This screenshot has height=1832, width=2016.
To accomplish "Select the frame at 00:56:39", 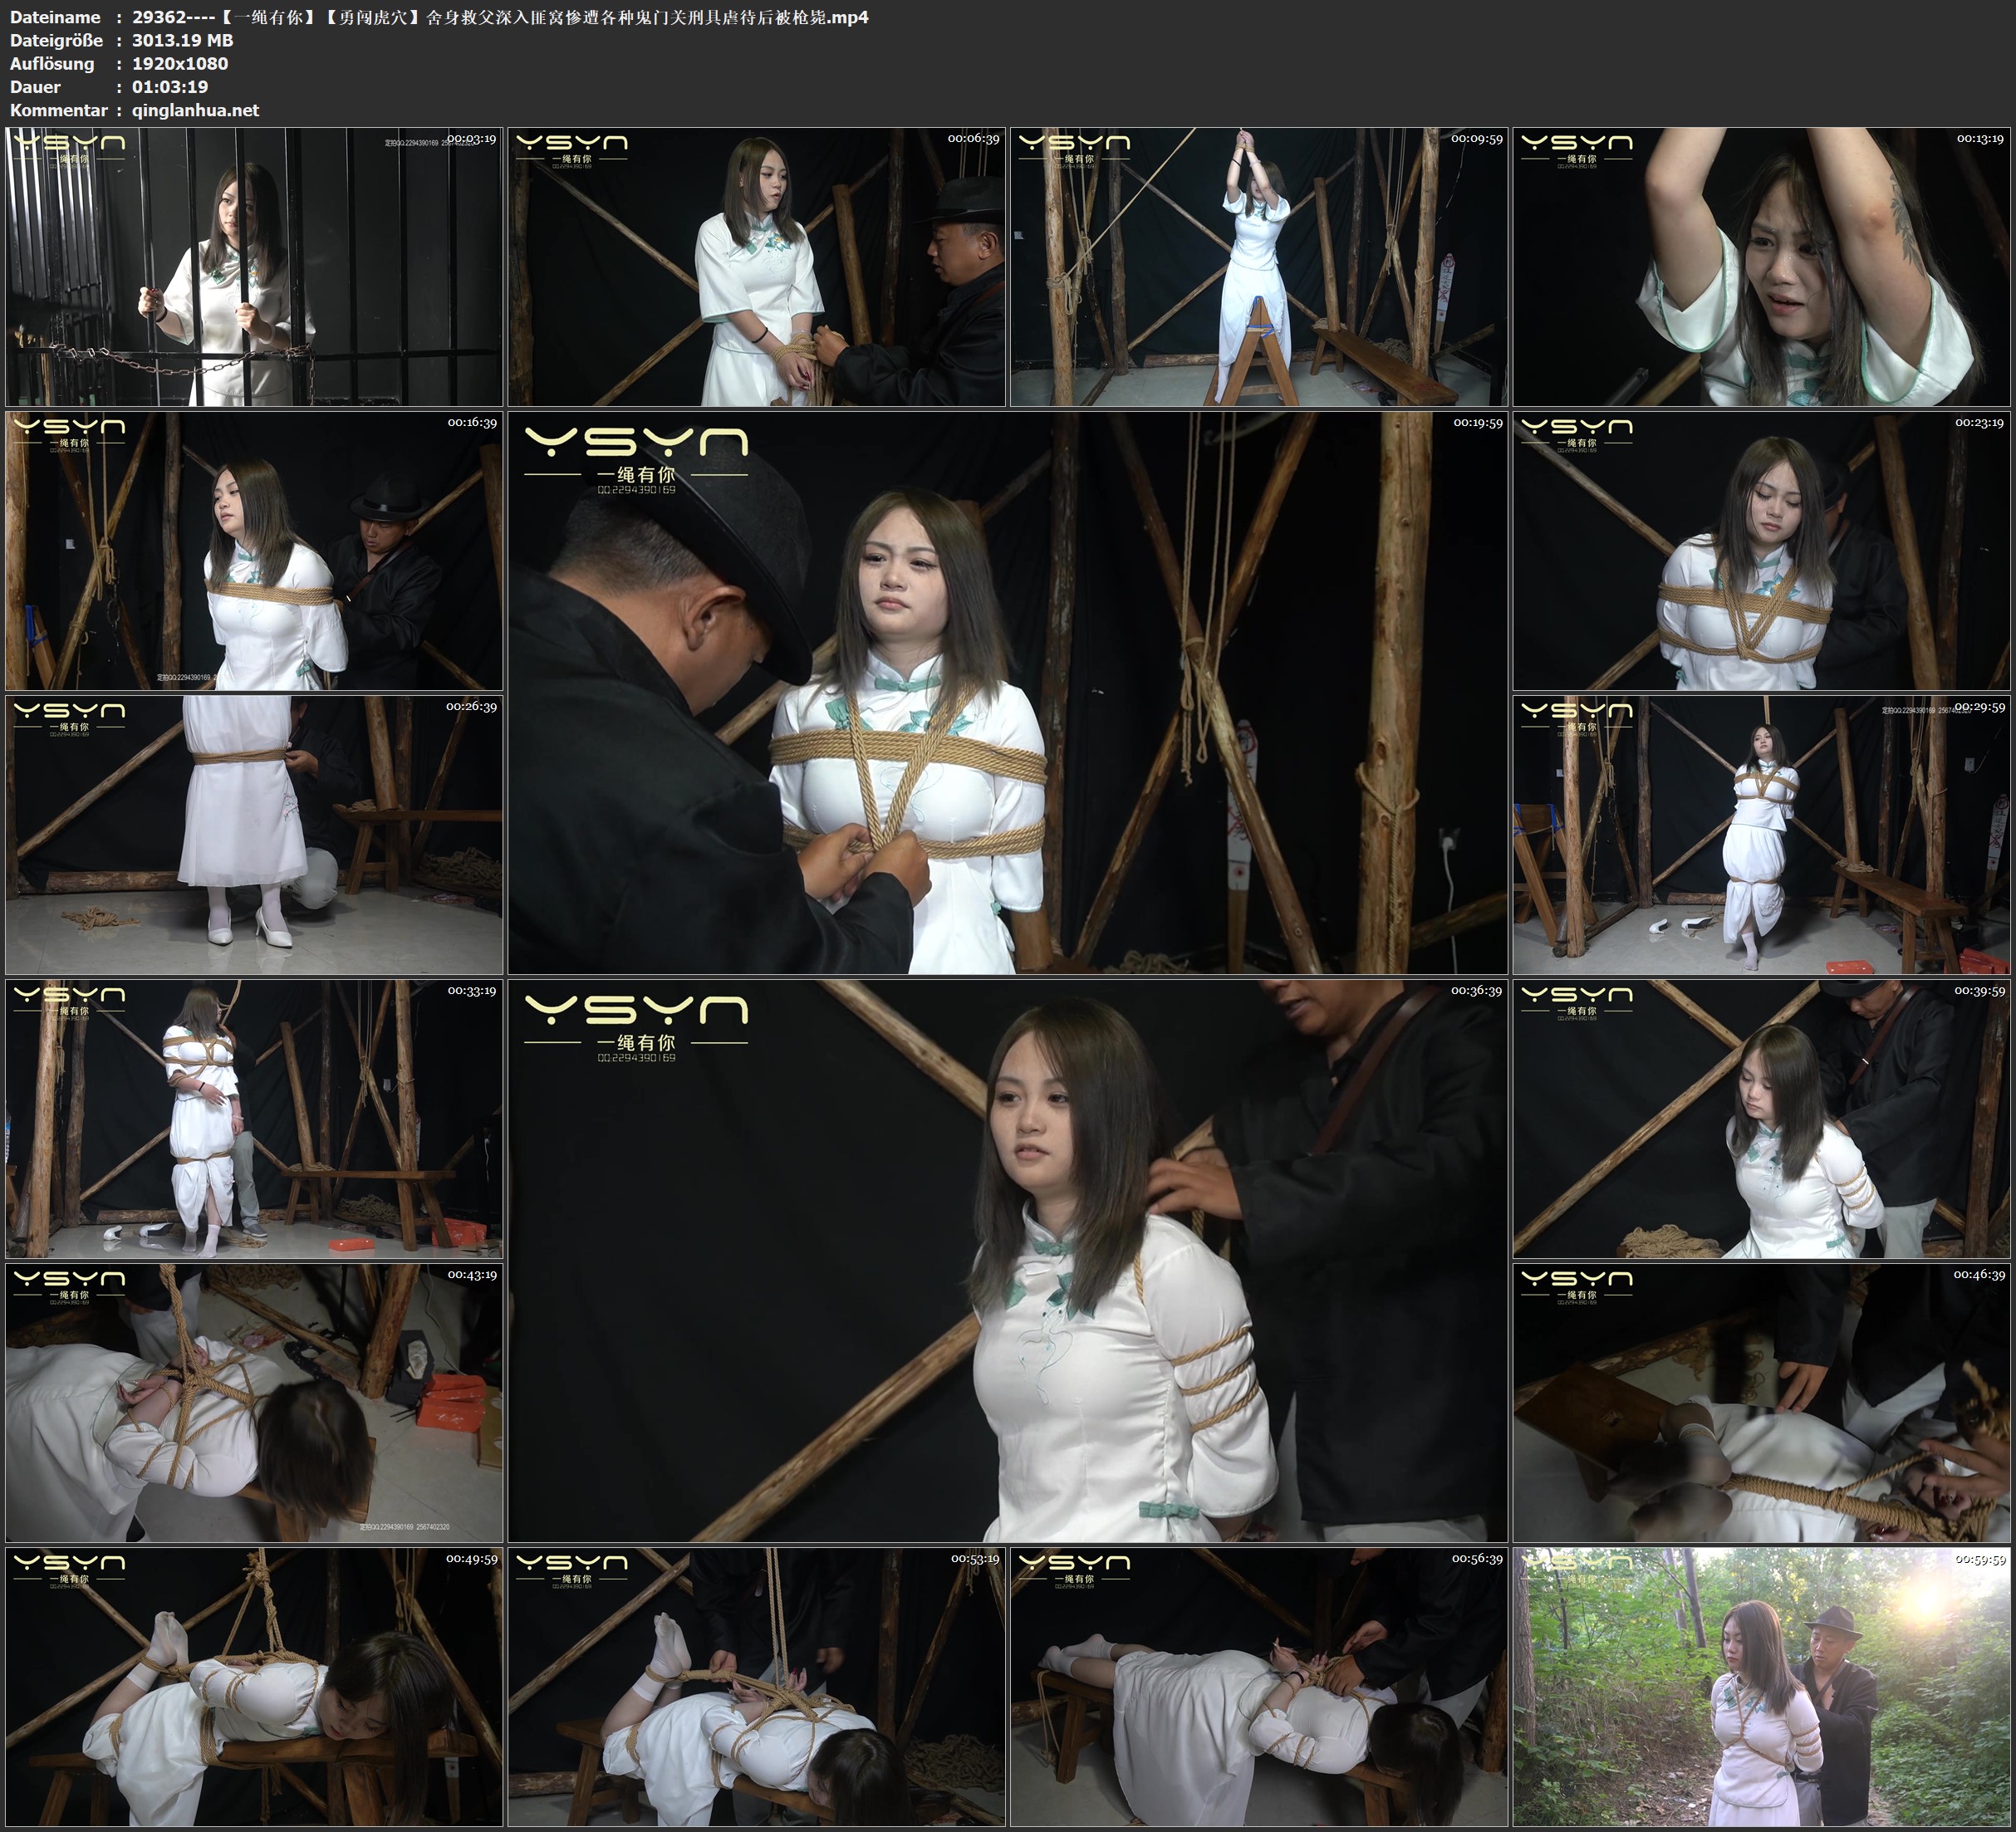I will pyautogui.click(x=1258, y=1686).
